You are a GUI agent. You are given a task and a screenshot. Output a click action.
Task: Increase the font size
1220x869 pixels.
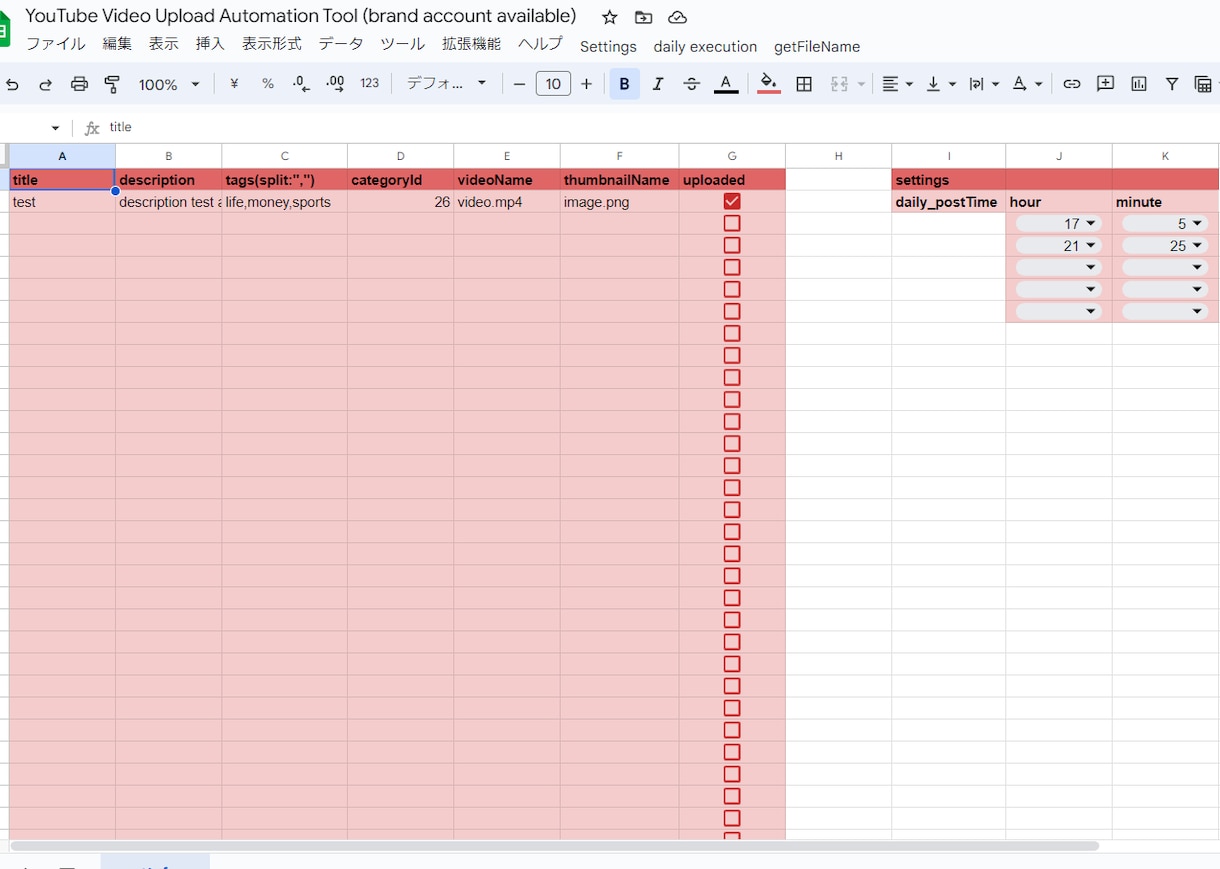[x=587, y=84]
